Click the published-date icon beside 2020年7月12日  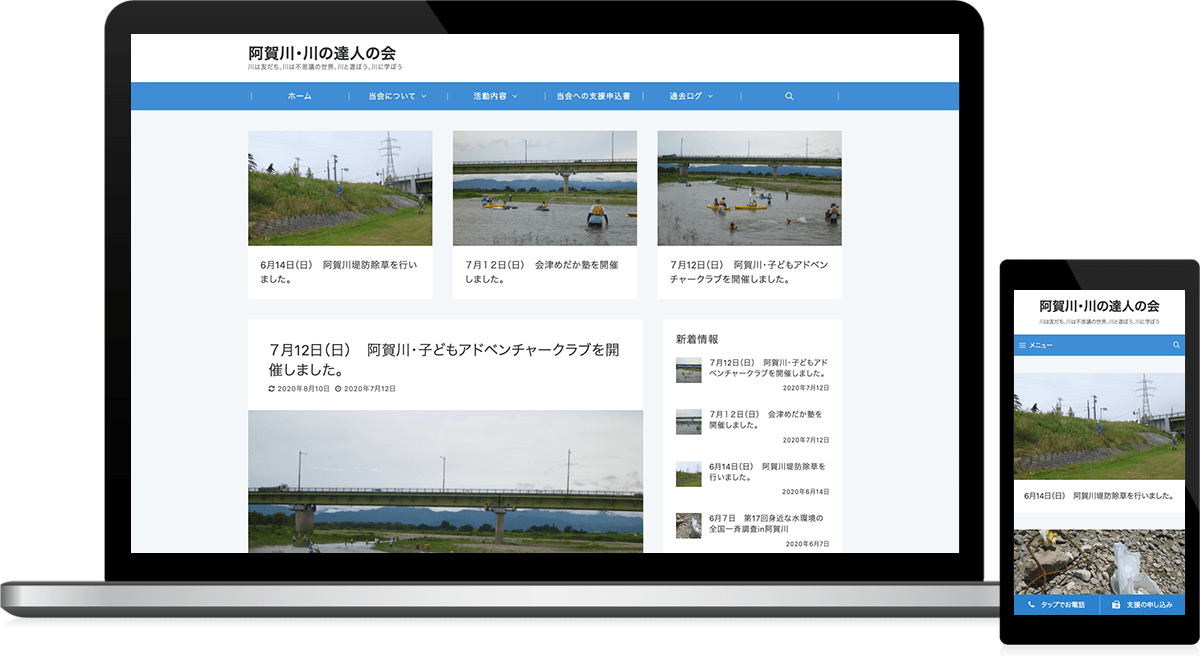point(337,388)
